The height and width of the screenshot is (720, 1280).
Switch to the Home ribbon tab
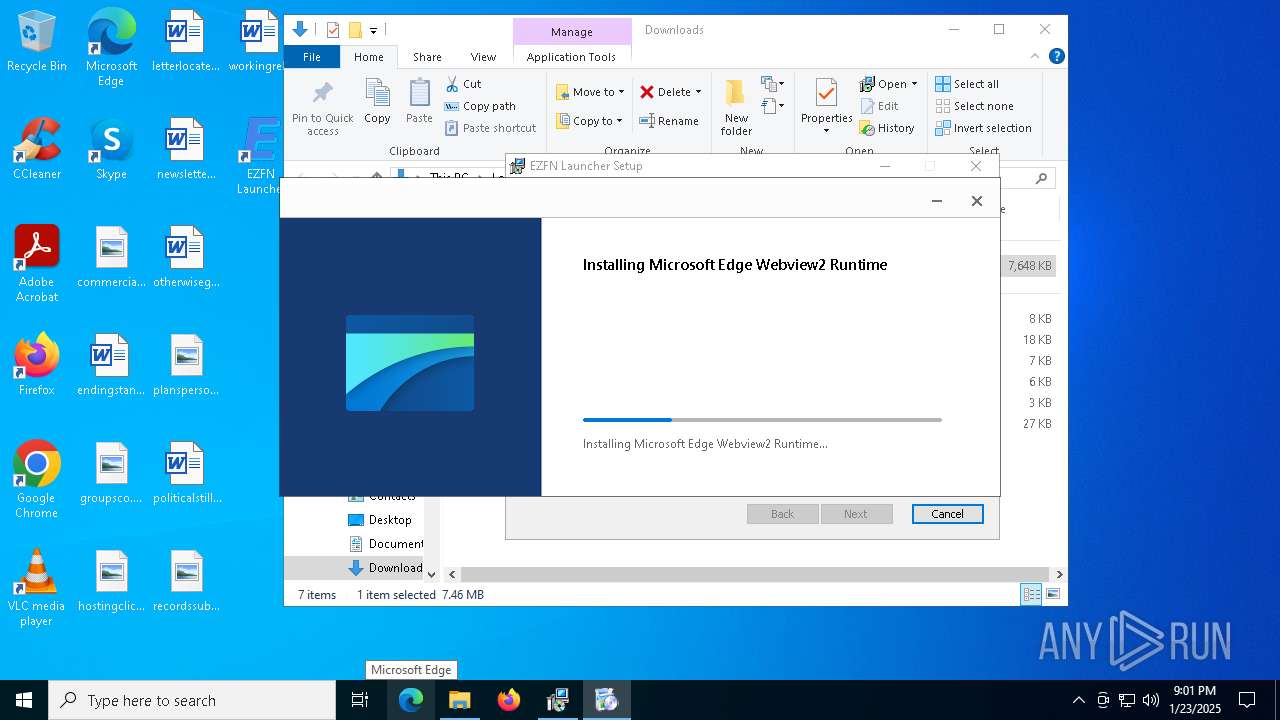(x=368, y=57)
